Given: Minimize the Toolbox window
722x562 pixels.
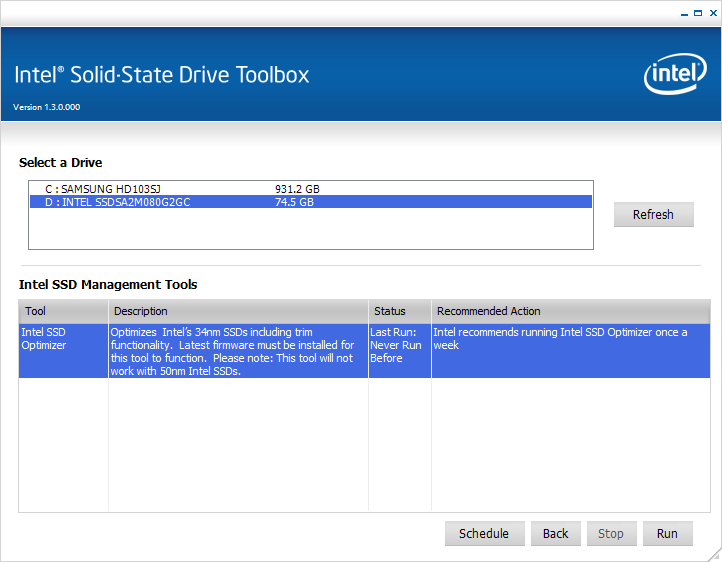Looking at the screenshot, I should 684,13.
